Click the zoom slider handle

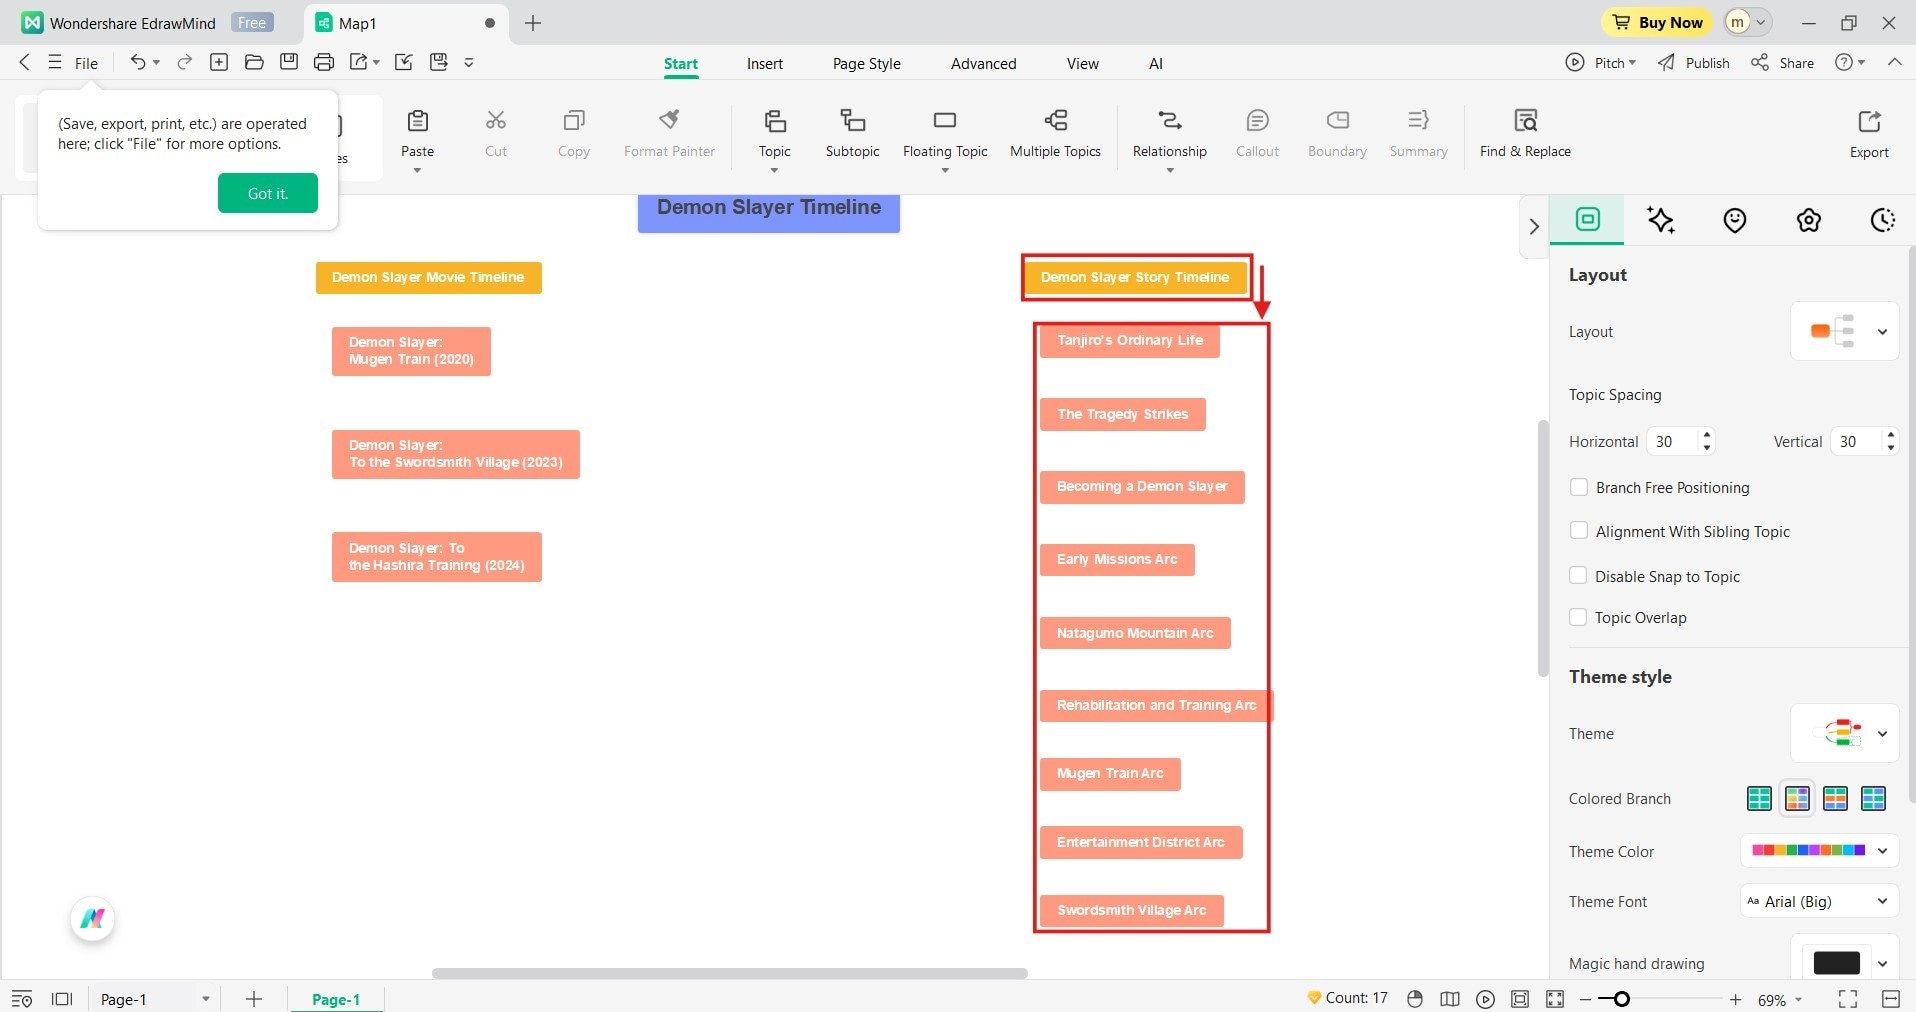click(x=1621, y=999)
